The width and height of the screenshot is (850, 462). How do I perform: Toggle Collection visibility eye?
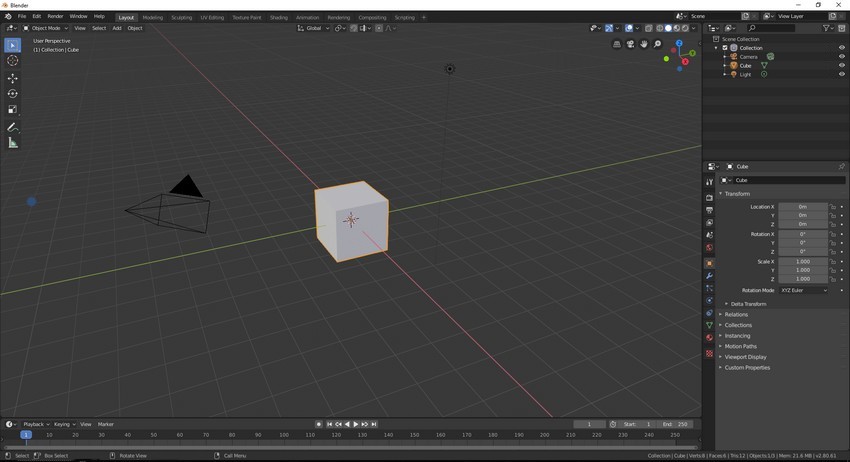[842, 48]
